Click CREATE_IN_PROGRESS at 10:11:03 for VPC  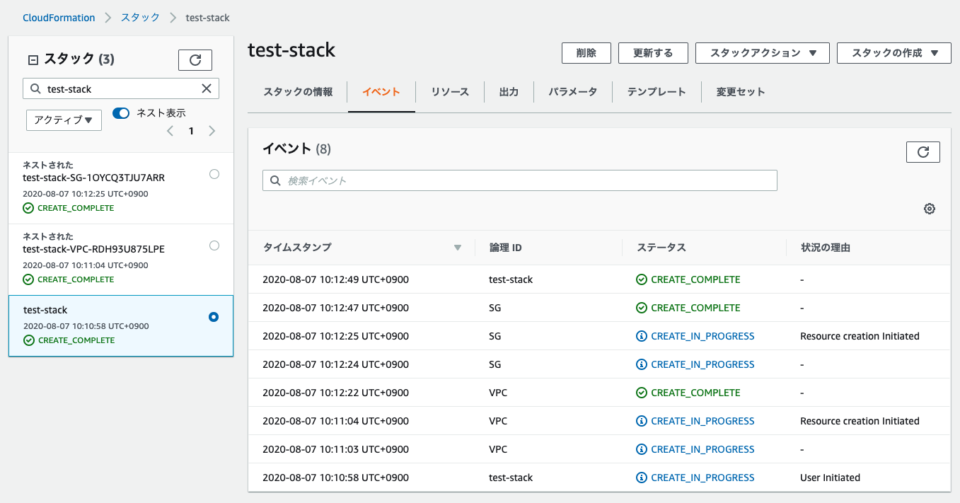point(702,449)
